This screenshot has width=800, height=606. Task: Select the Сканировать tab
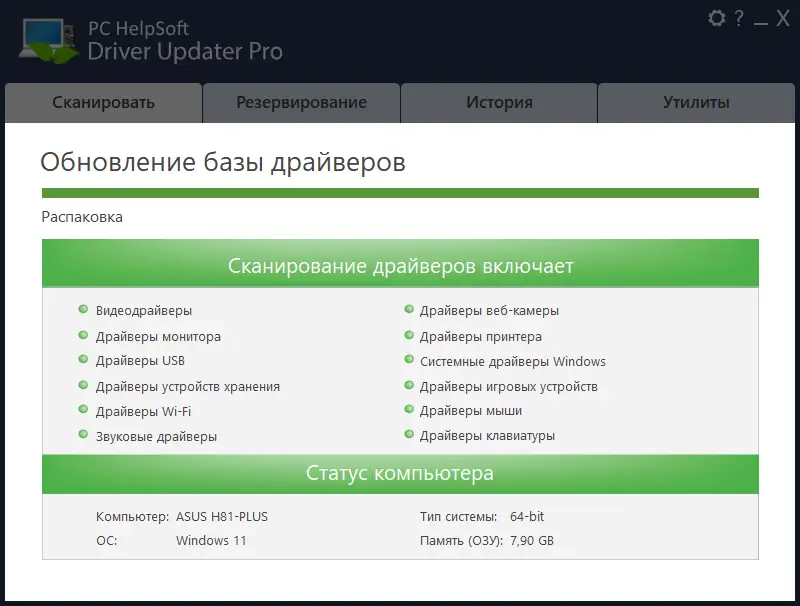tap(104, 102)
